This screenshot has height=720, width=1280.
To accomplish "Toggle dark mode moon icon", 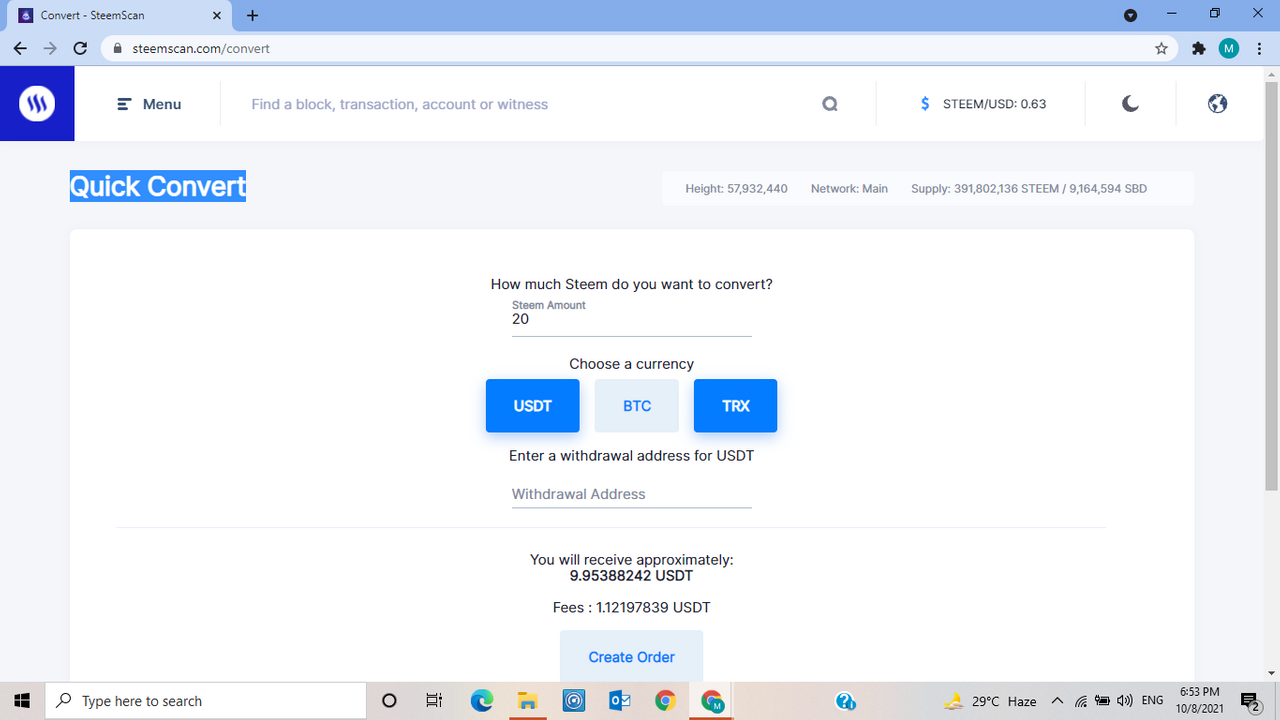I will [1130, 103].
